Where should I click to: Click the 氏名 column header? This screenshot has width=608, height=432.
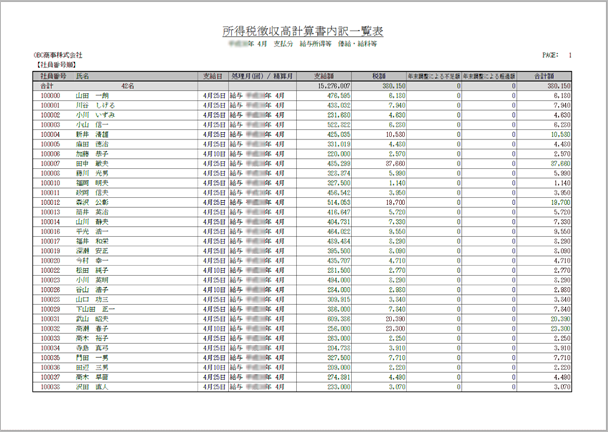82,76
